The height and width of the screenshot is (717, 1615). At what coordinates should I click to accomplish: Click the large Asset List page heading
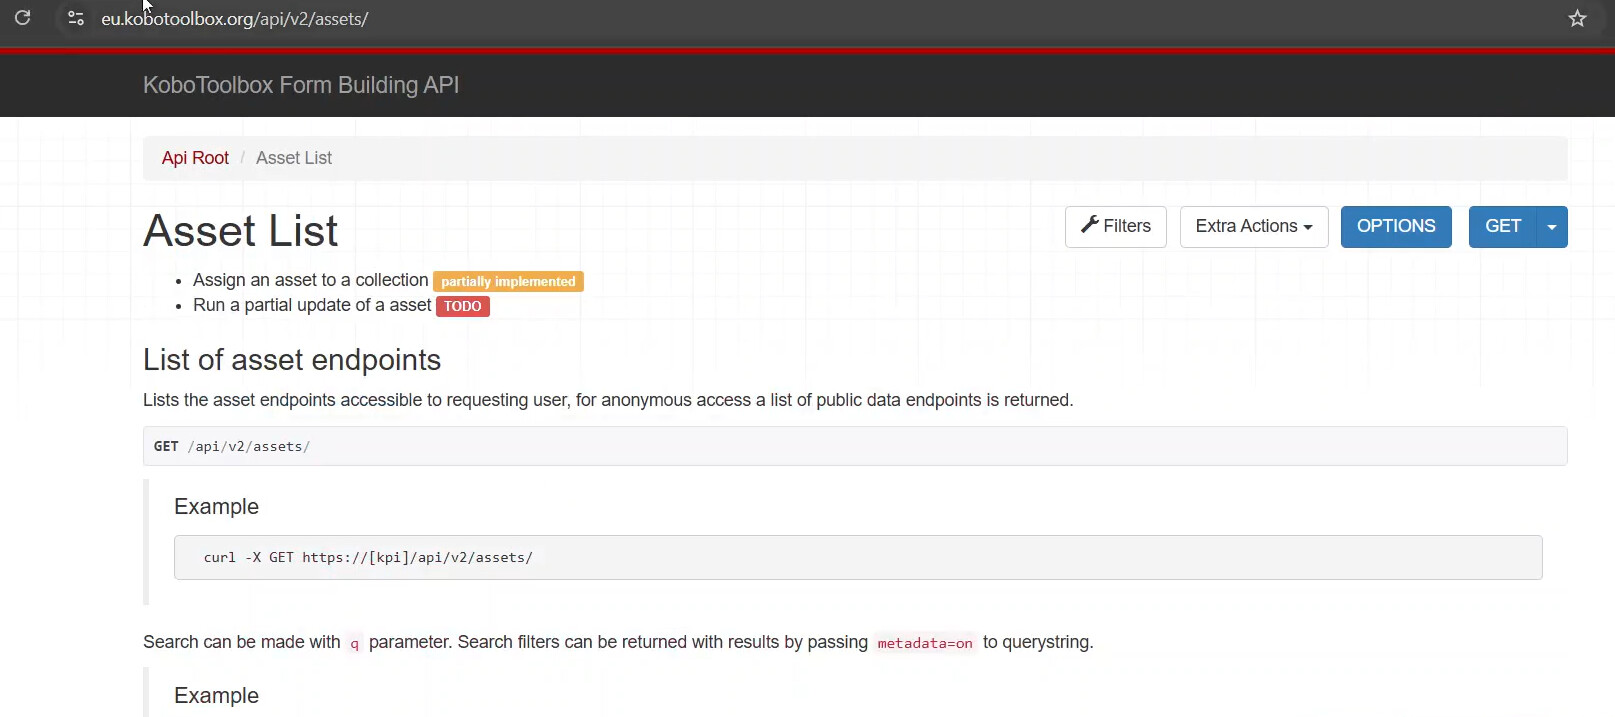coord(241,231)
